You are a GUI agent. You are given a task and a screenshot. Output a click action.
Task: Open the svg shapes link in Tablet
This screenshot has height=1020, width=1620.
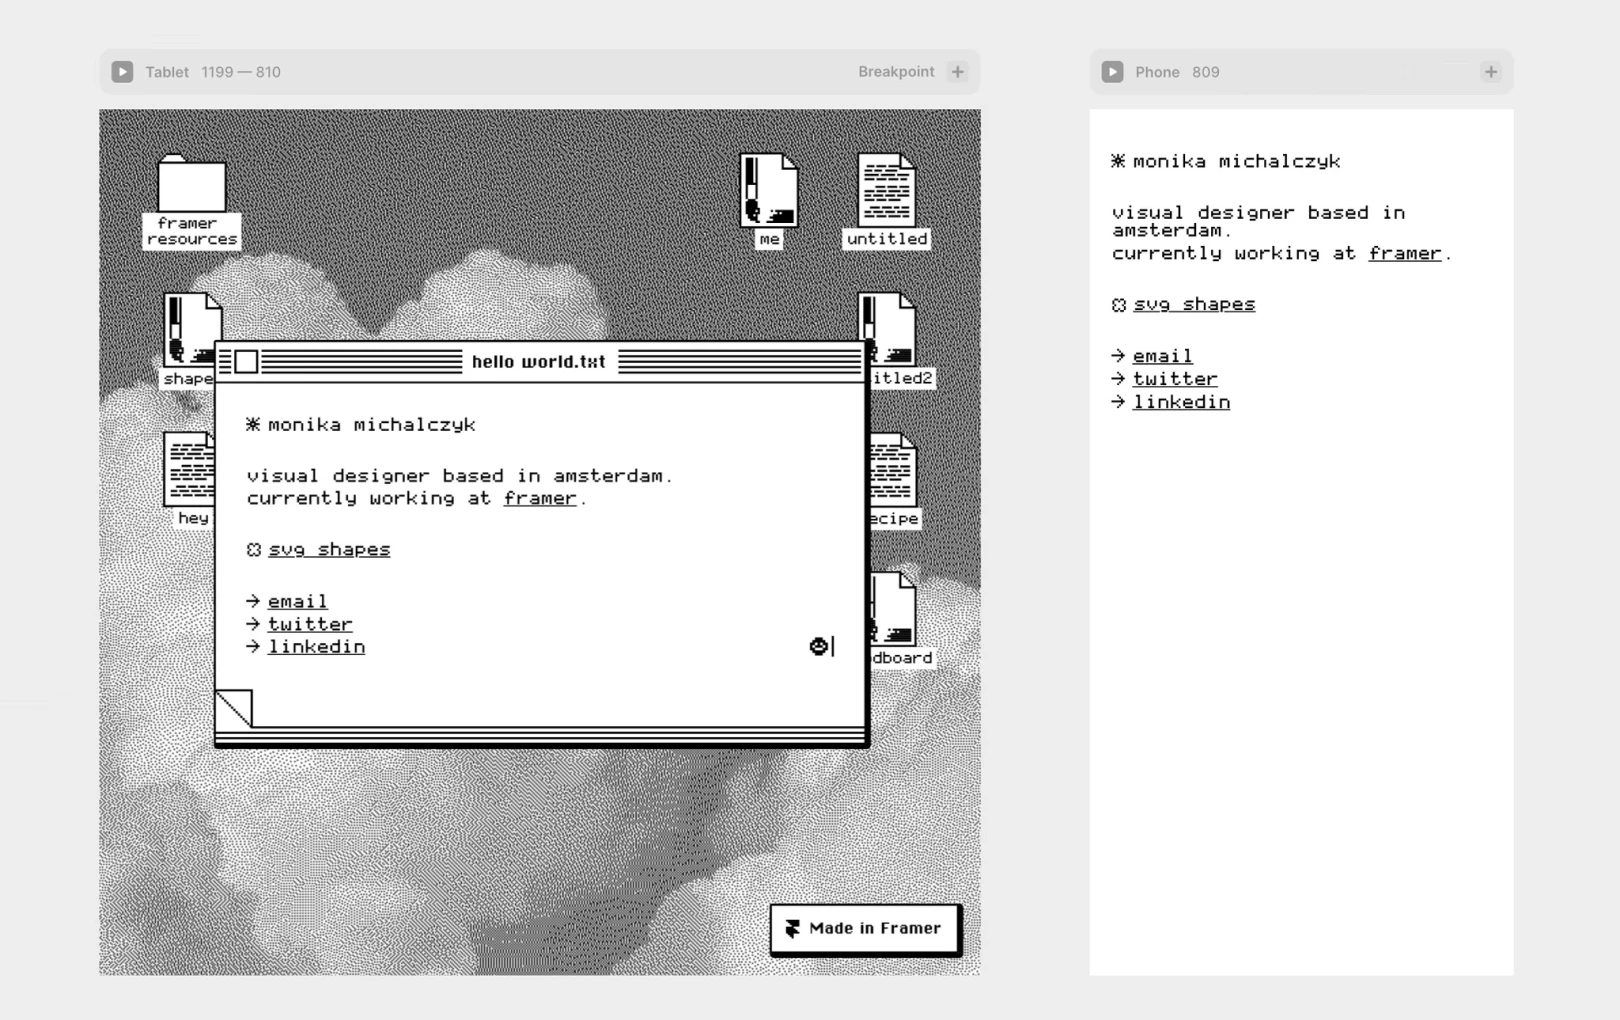click(329, 549)
